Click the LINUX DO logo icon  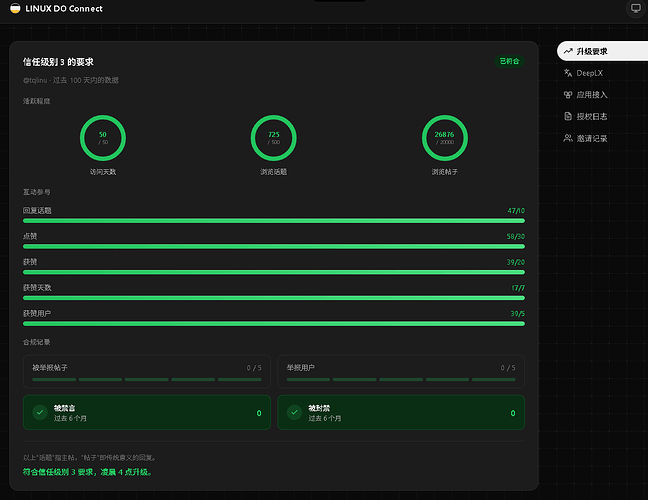click(15, 8)
